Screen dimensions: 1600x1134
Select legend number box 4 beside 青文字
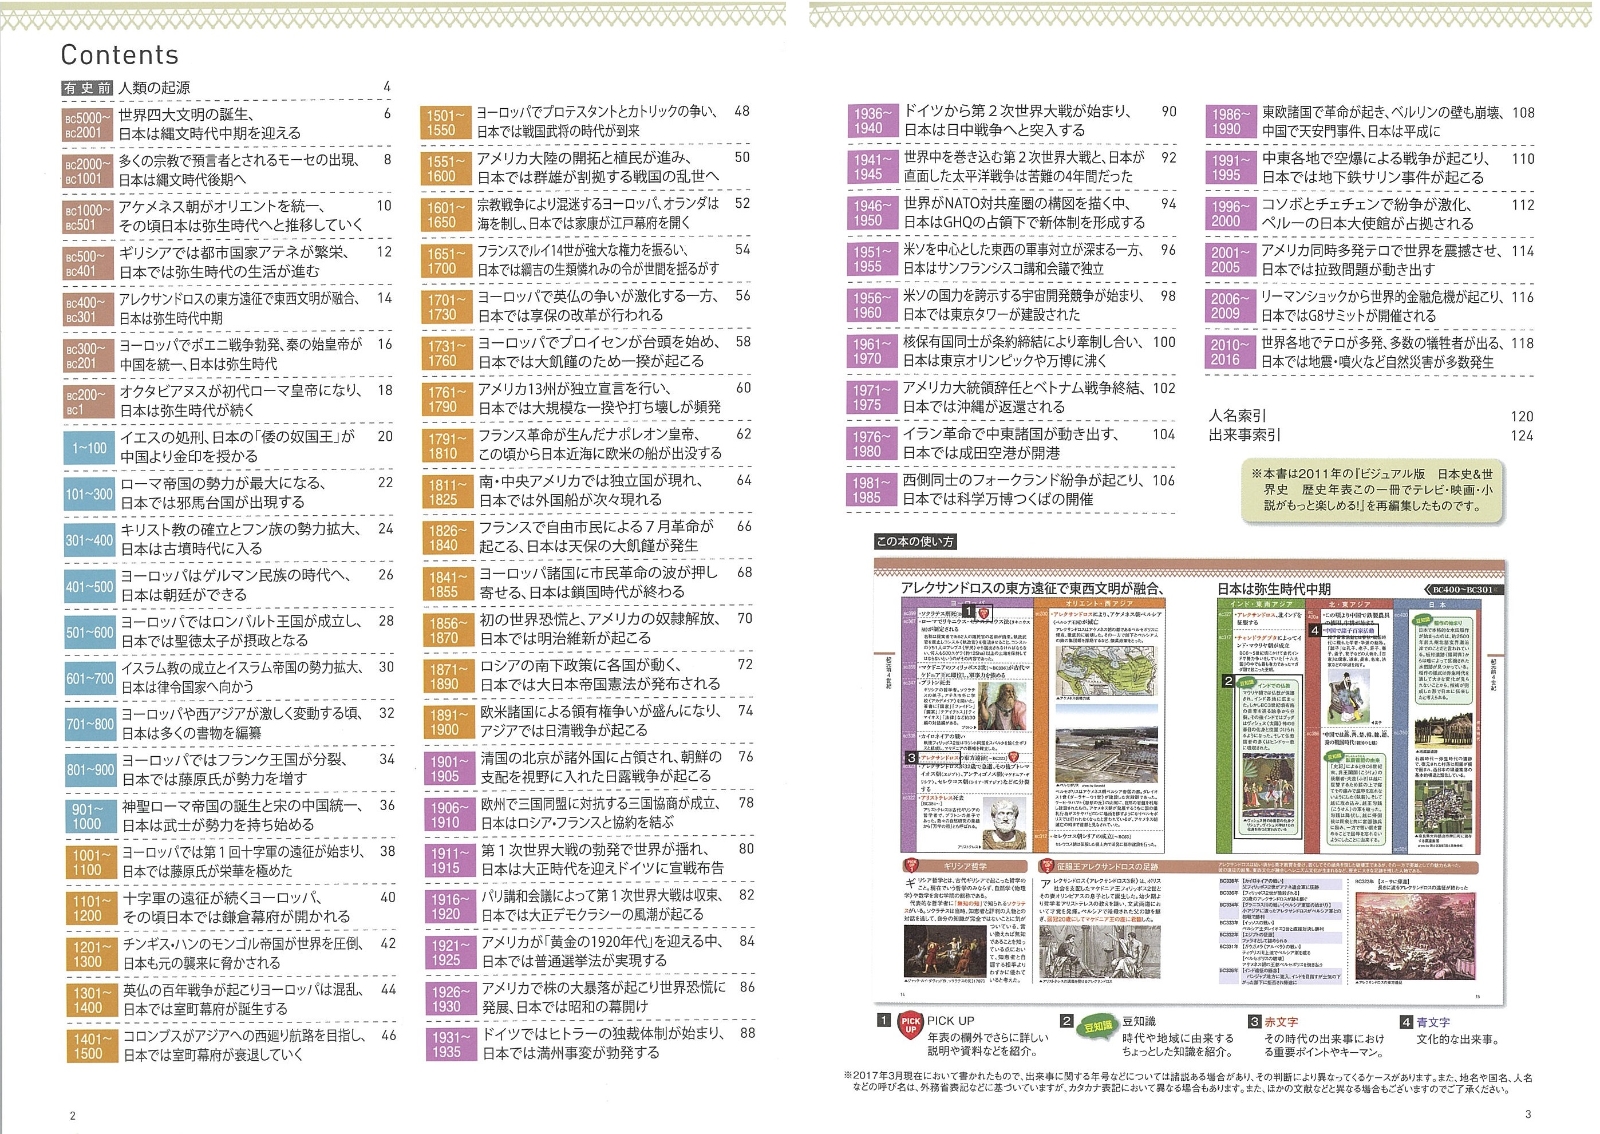coord(1405,1021)
